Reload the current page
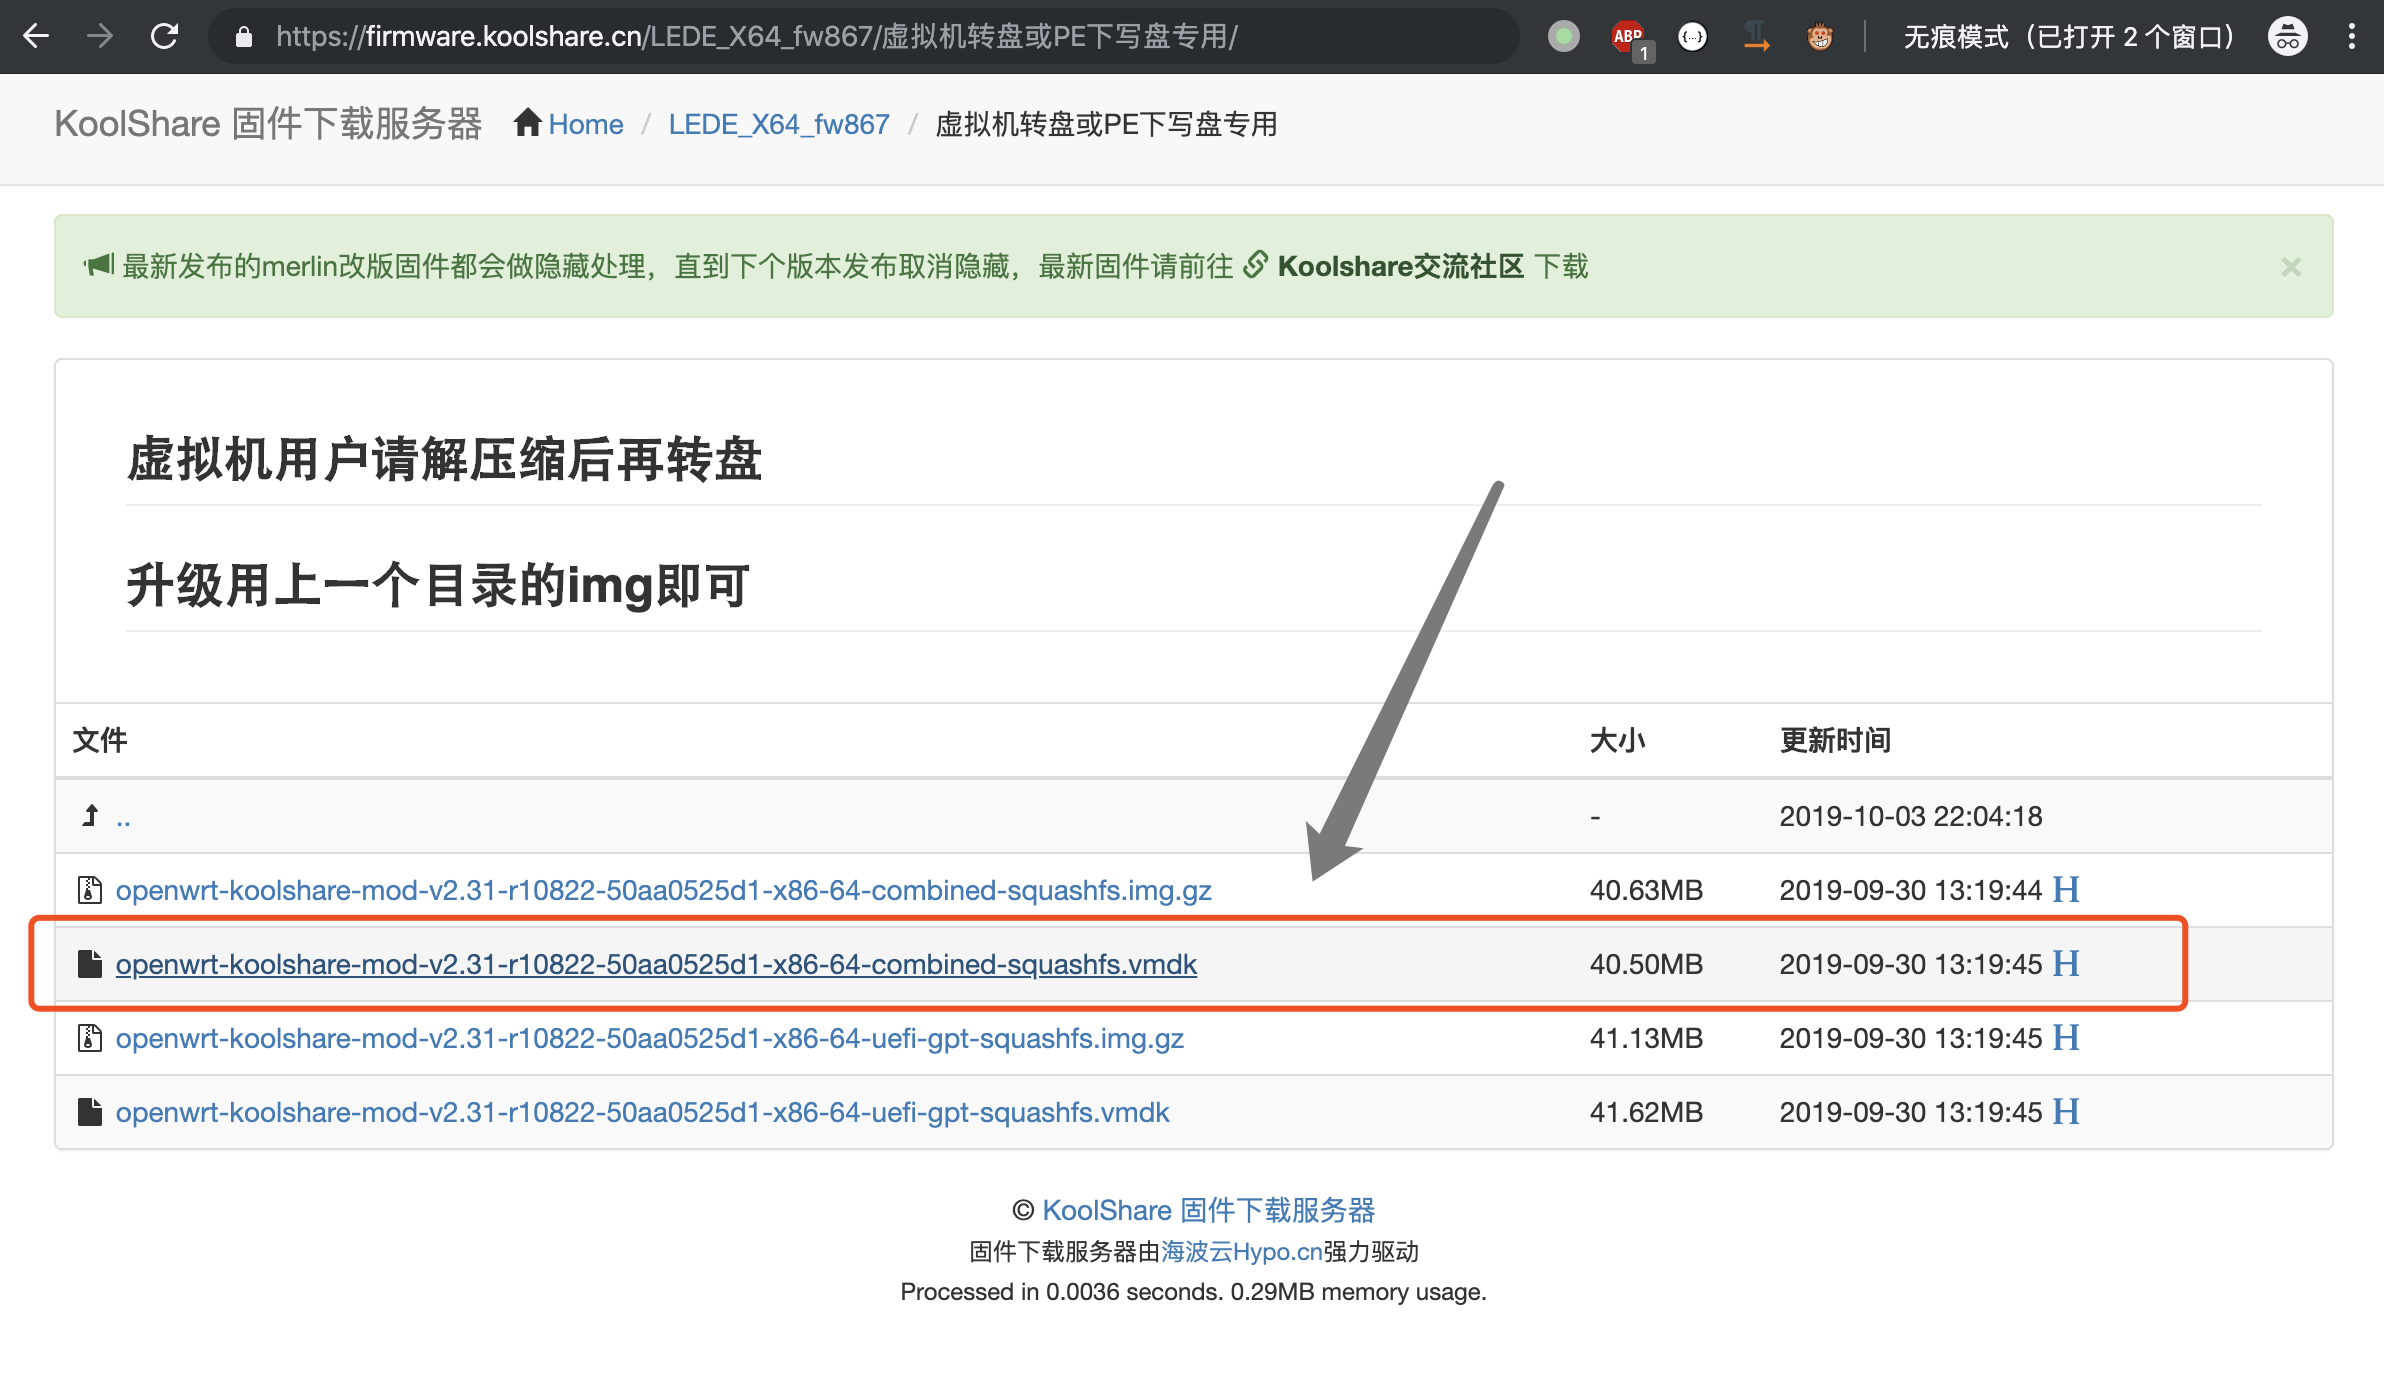This screenshot has height=1378, width=2384. [165, 36]
